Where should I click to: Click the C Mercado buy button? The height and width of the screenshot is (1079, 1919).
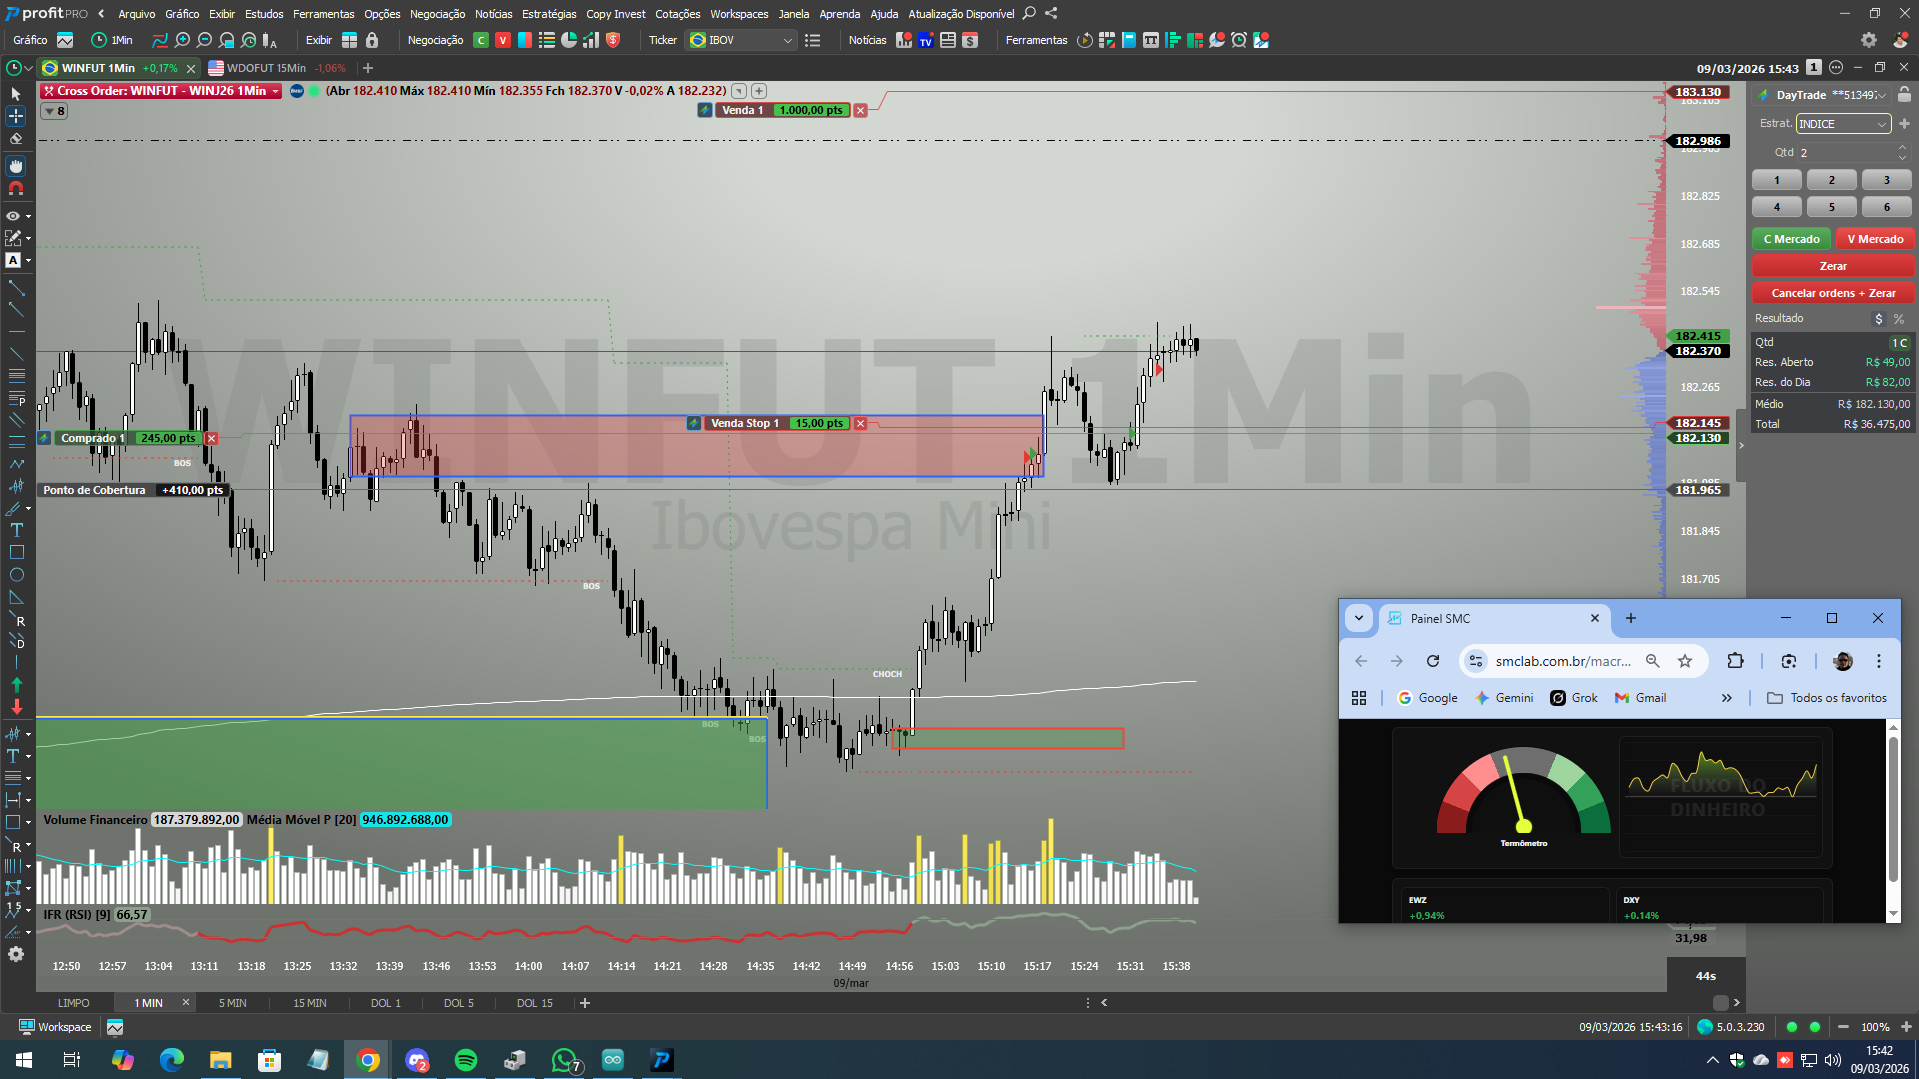tap(1791, 239)
